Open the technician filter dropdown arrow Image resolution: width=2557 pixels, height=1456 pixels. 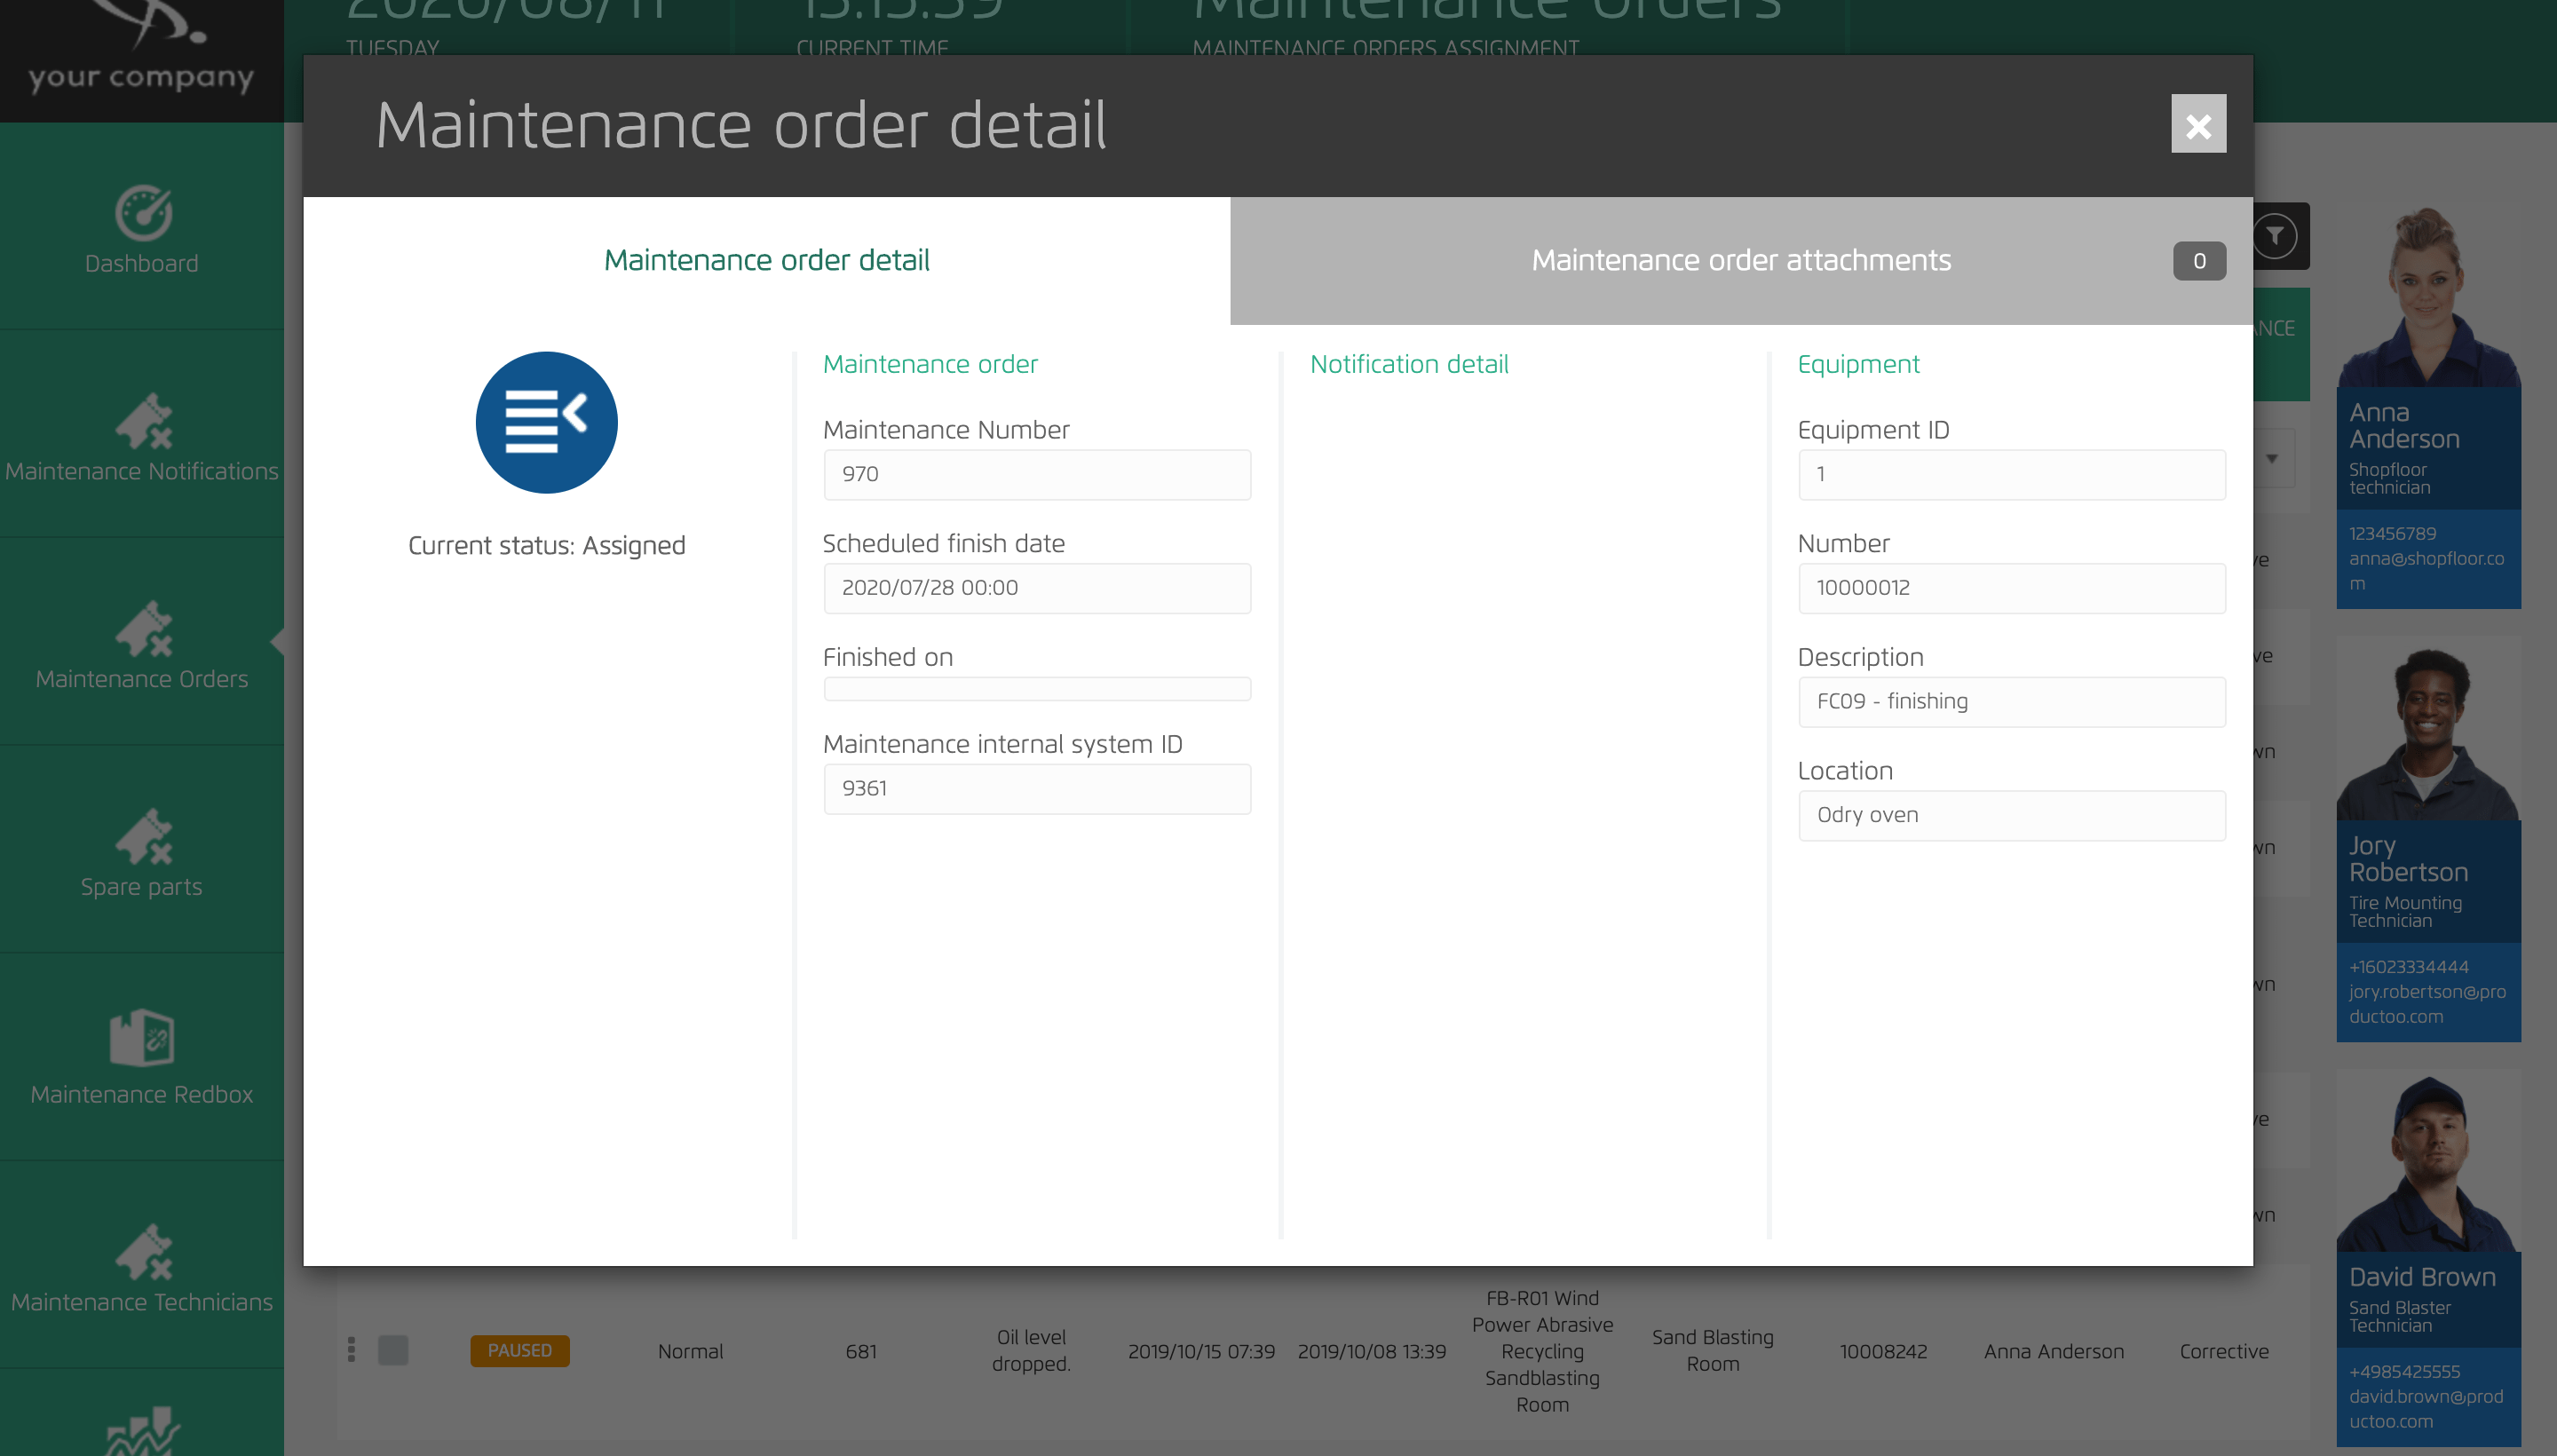point(2274,458)
